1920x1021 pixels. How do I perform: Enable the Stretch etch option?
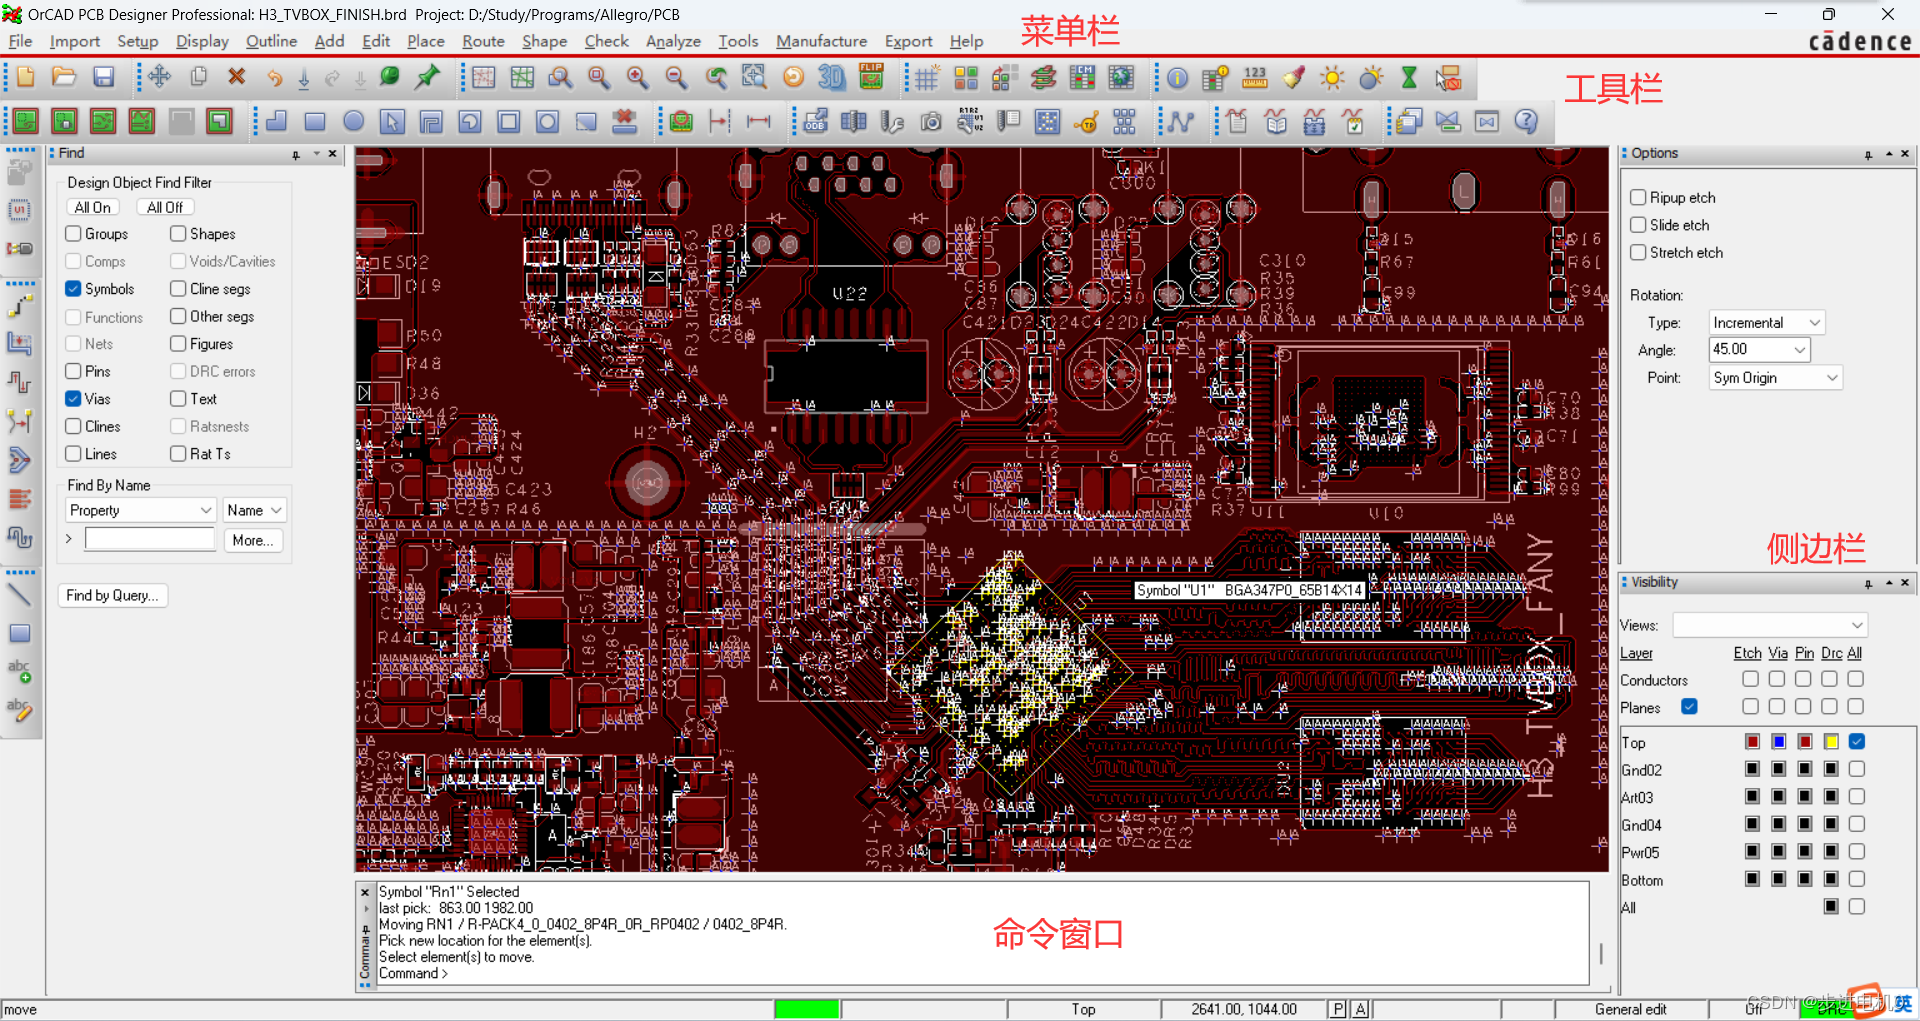[1638, 253]
